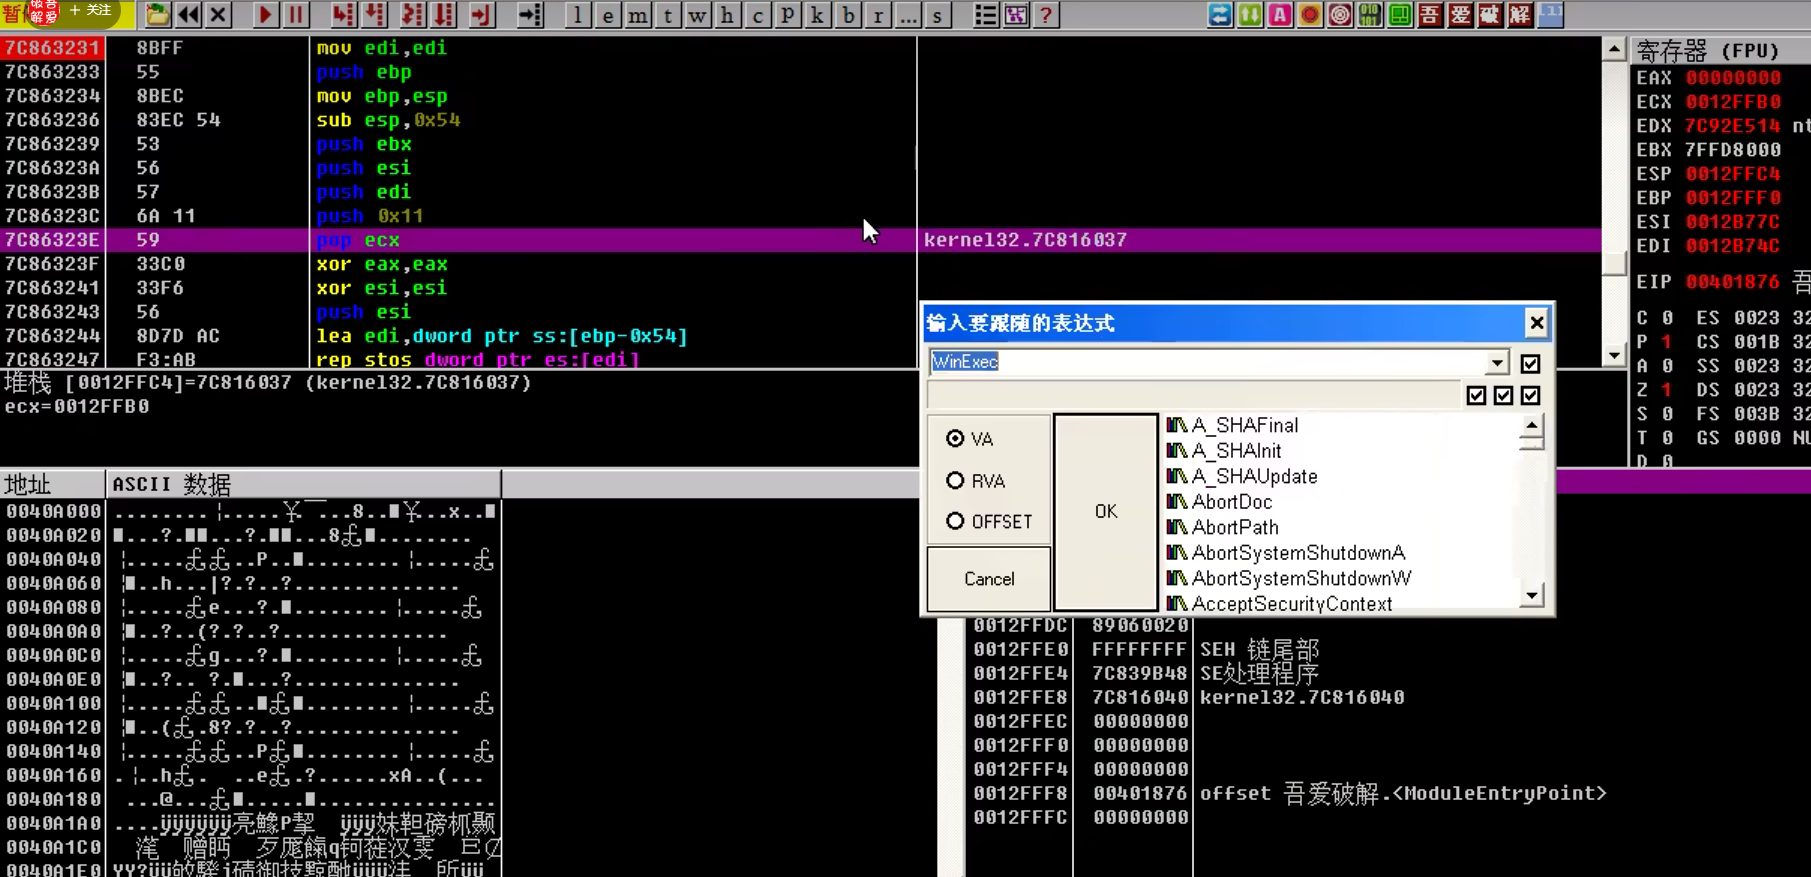Click the pink 'A' plugin icon
Viewport: 1811px width, 877px height.
coord(1280,15)
